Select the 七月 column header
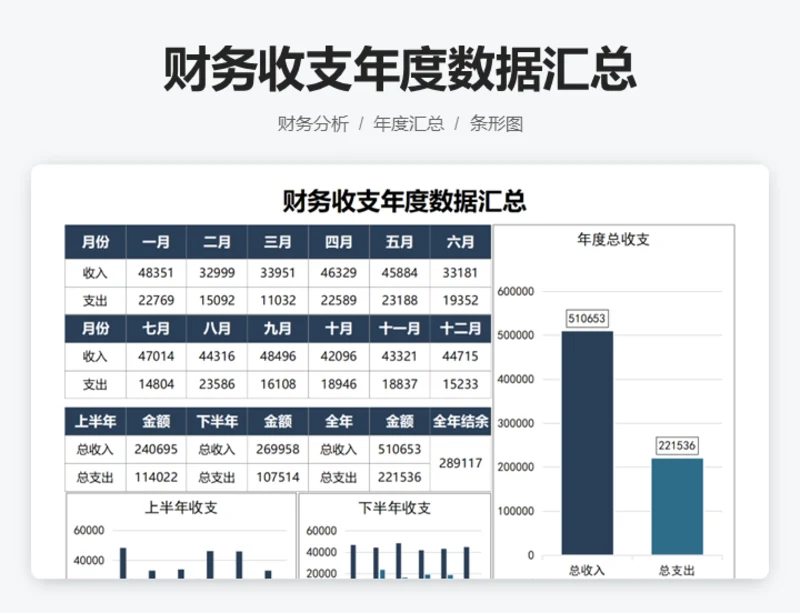Image resolution: width=800 pixels, height=613 pixels. pyautogui.click(x=156, y=328)
